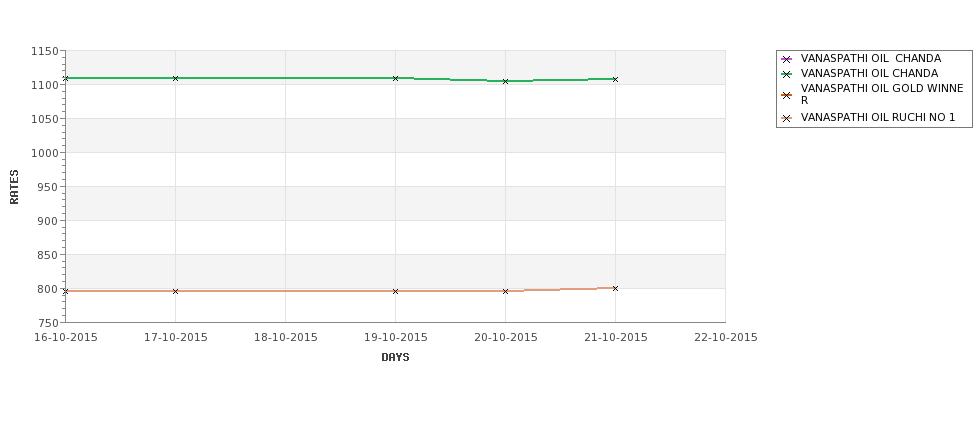Click the Ruchi No 1 legend marker
Viewport: 975px width, 429px height.
pos(787,118)
